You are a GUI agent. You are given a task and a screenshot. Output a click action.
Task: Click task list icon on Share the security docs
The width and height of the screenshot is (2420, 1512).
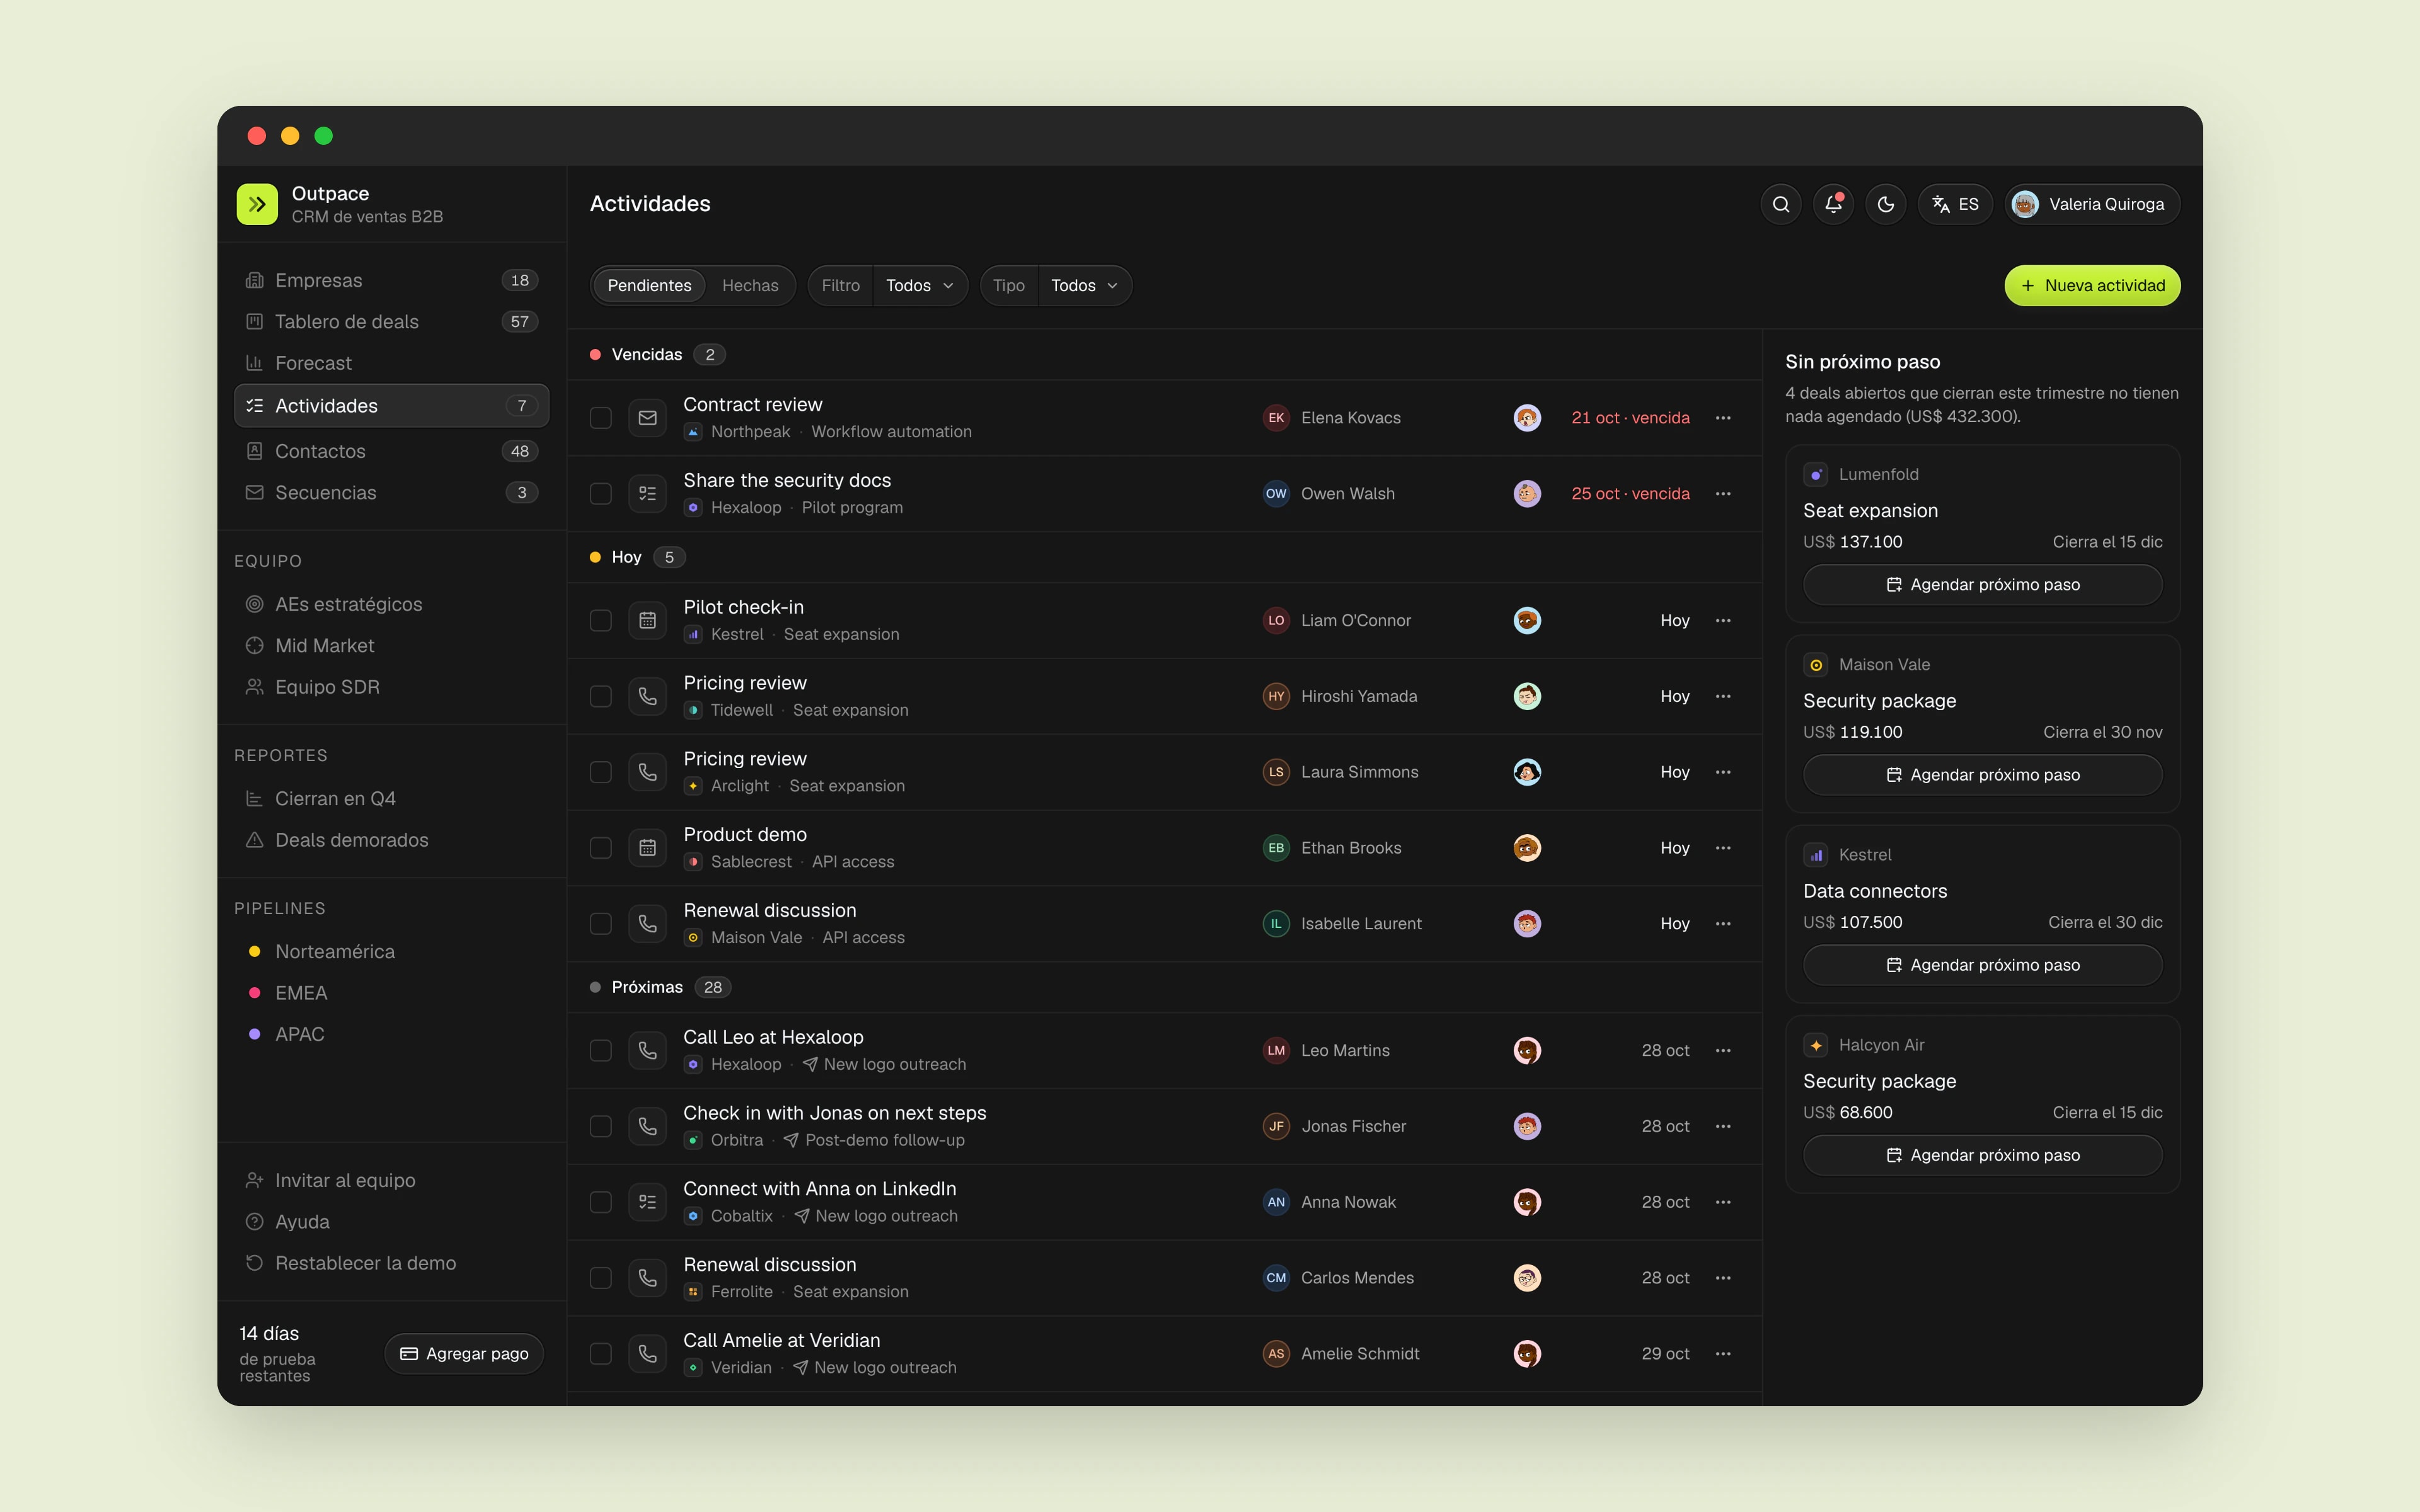pos(648,494)
